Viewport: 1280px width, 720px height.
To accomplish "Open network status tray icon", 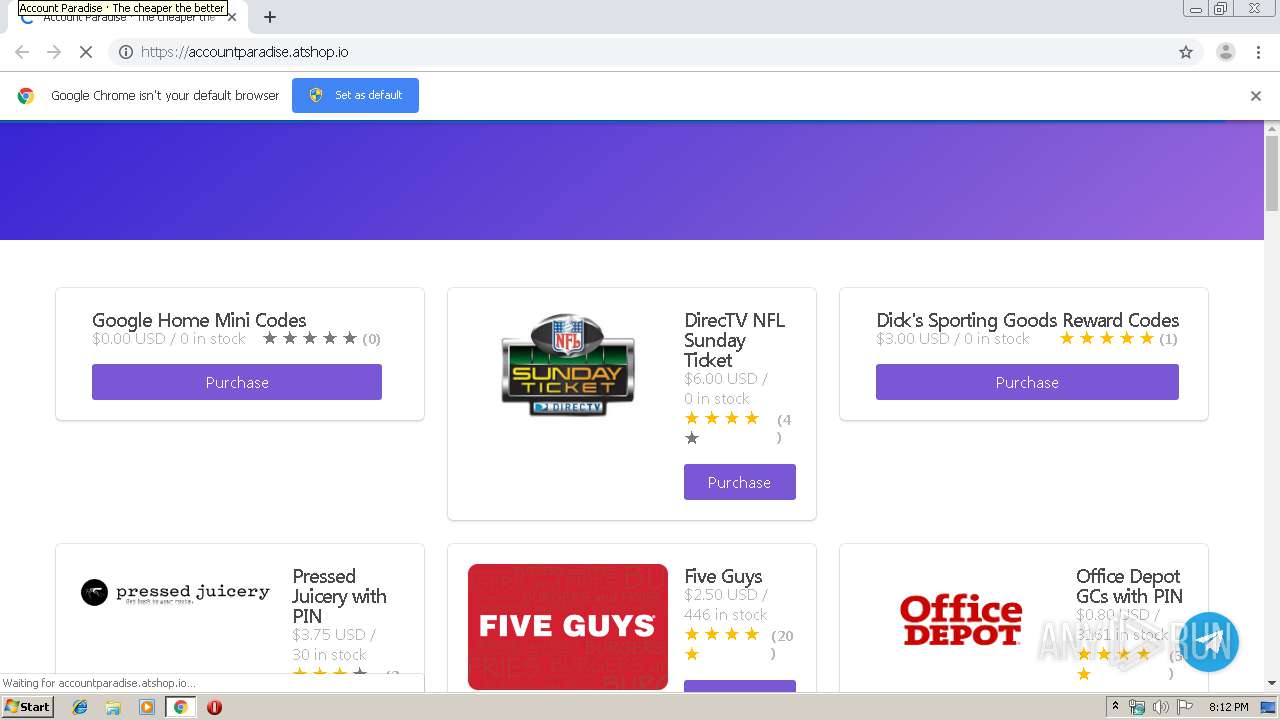I will 1137,707.
